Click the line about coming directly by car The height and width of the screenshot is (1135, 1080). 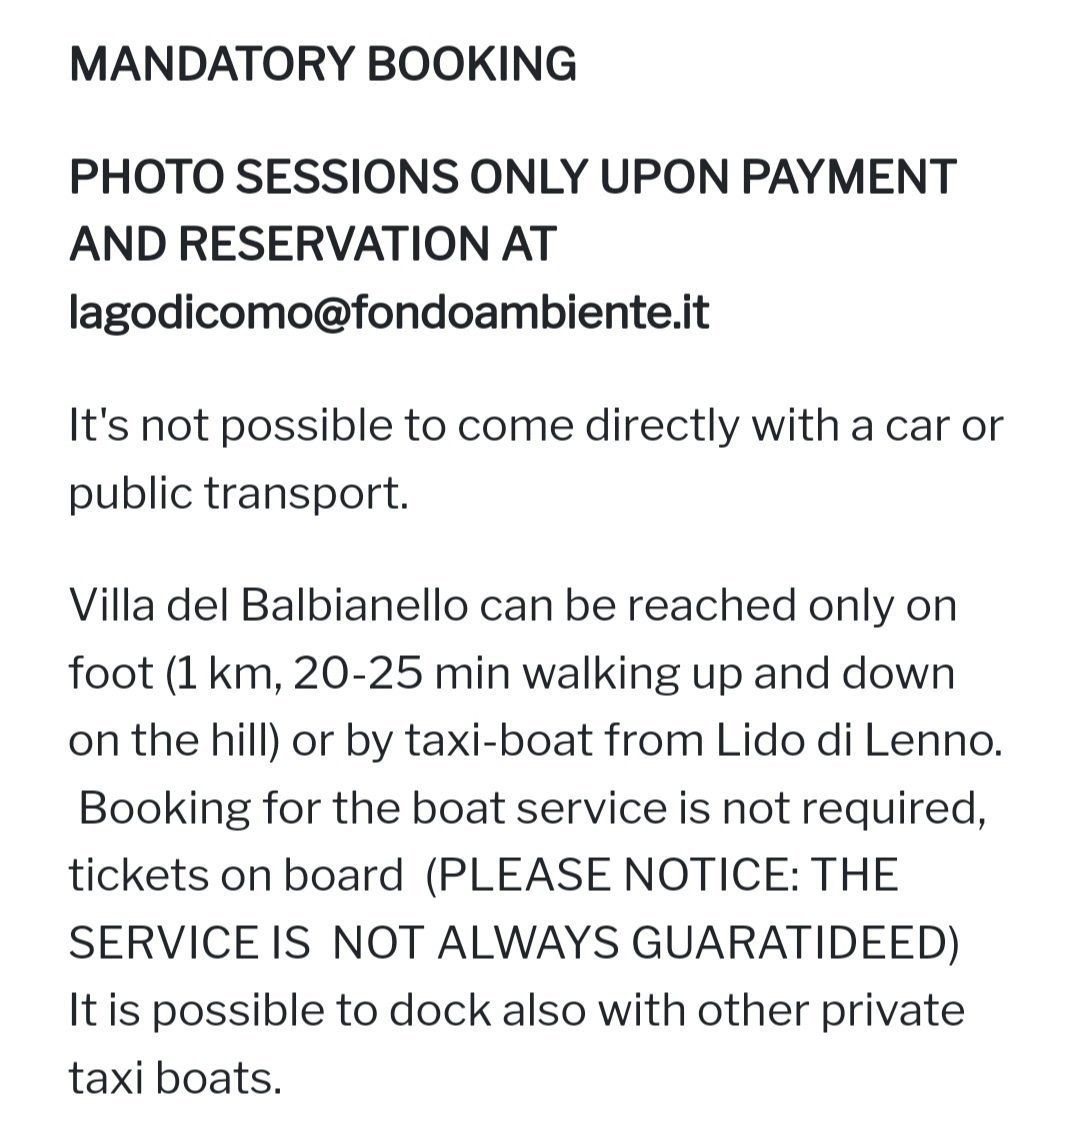tap(535, 426)
